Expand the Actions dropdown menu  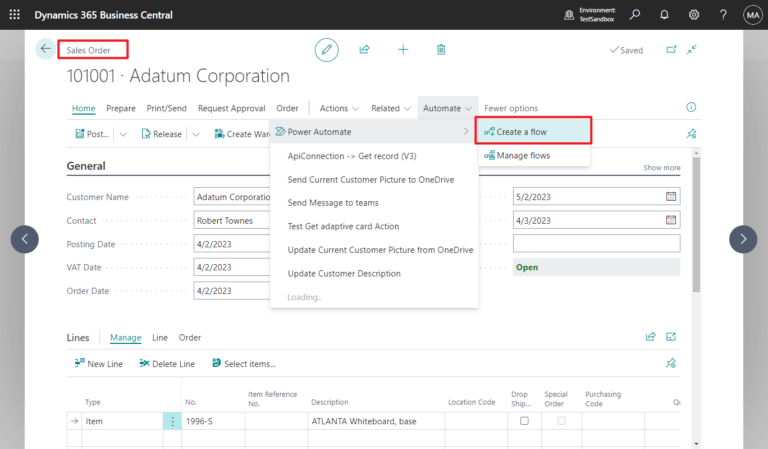point(339,108)
